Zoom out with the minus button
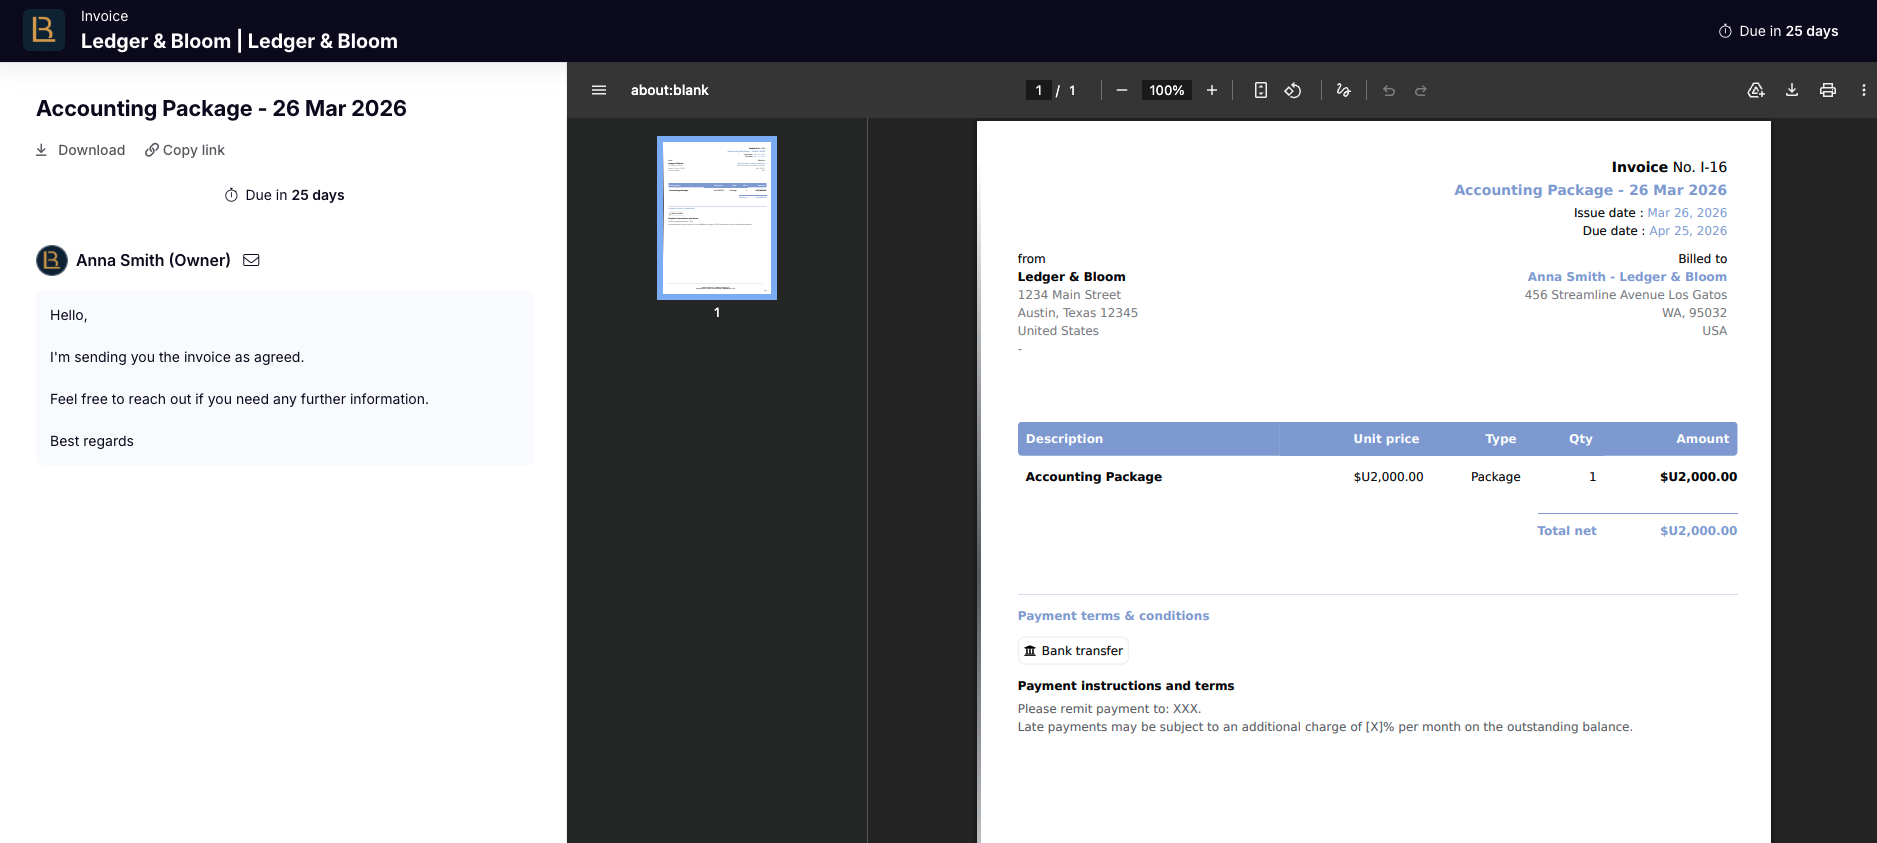The image size is (1877, 843). coord(1122,90)
